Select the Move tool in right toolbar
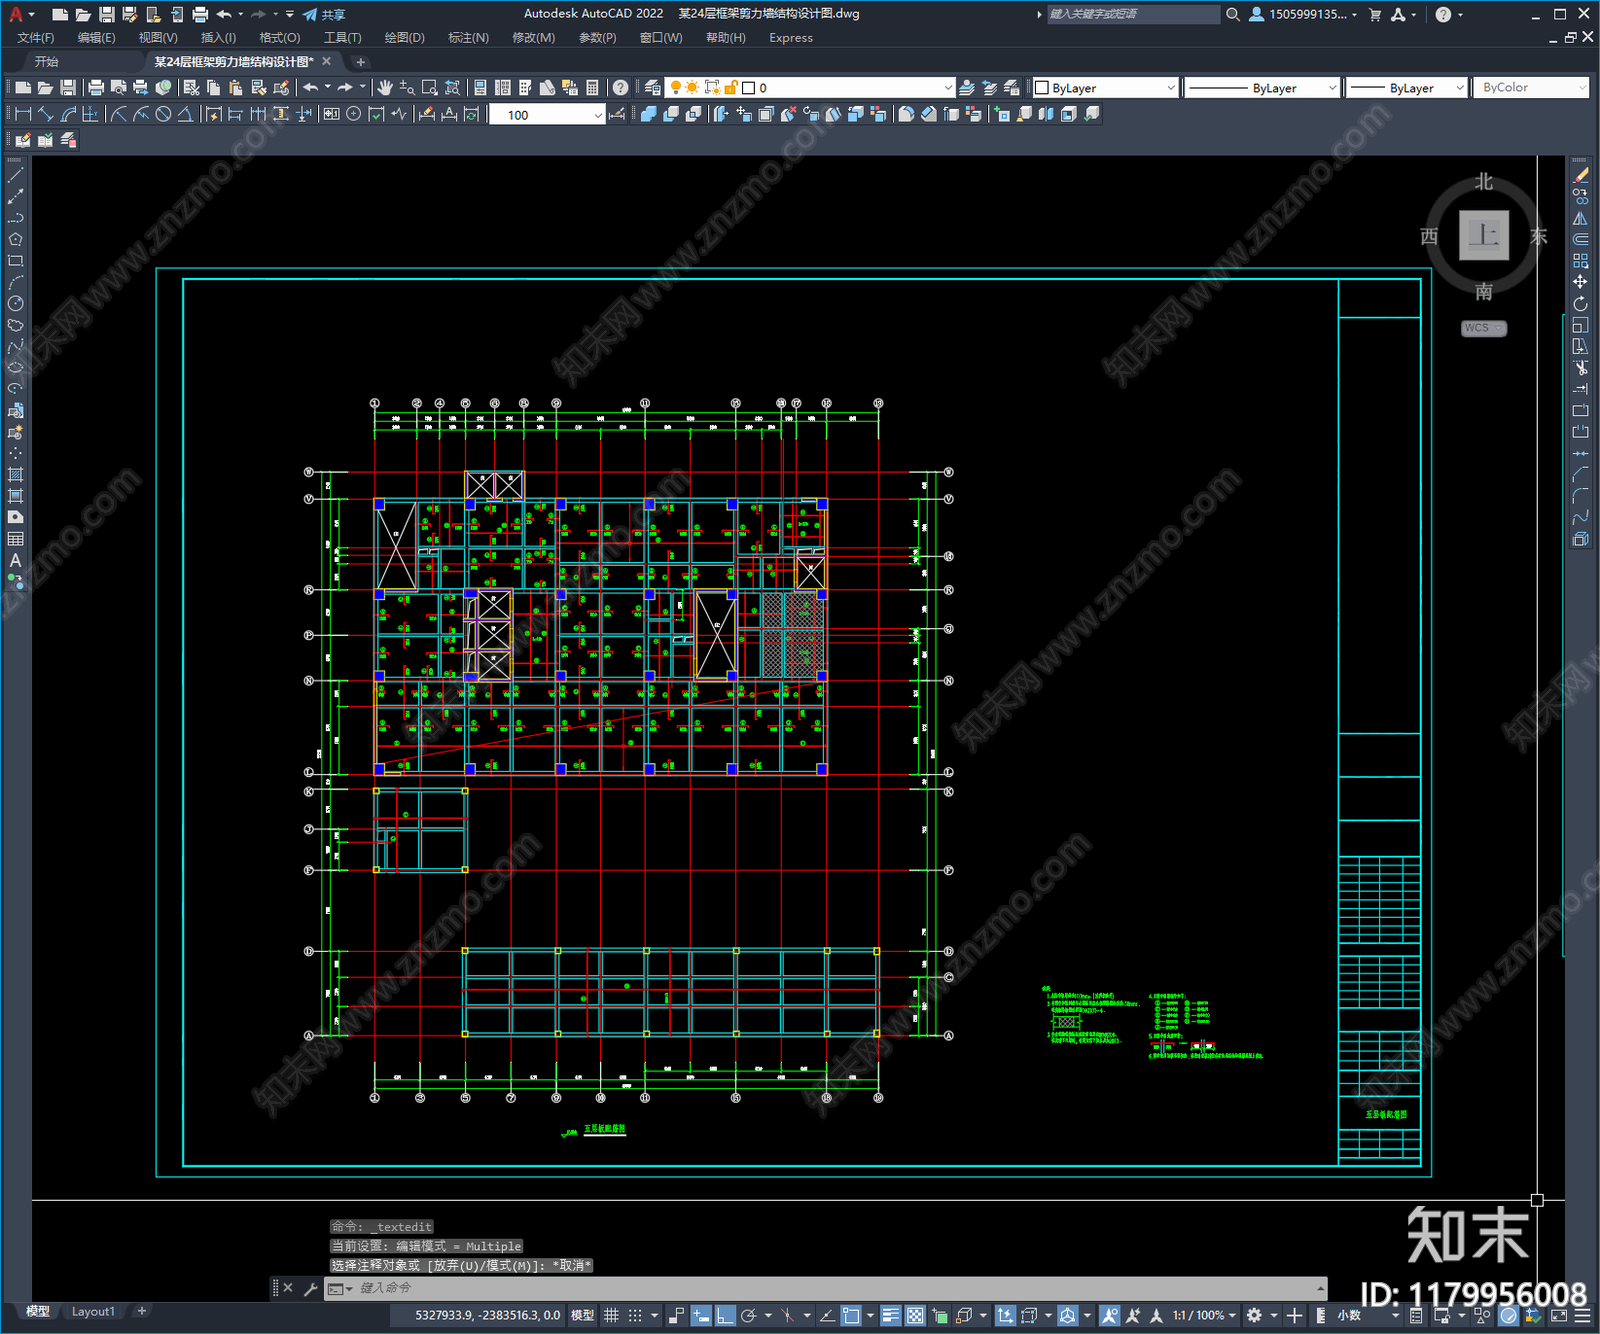Viewport: 1600px width, 1334px height. coord(1580,282)
